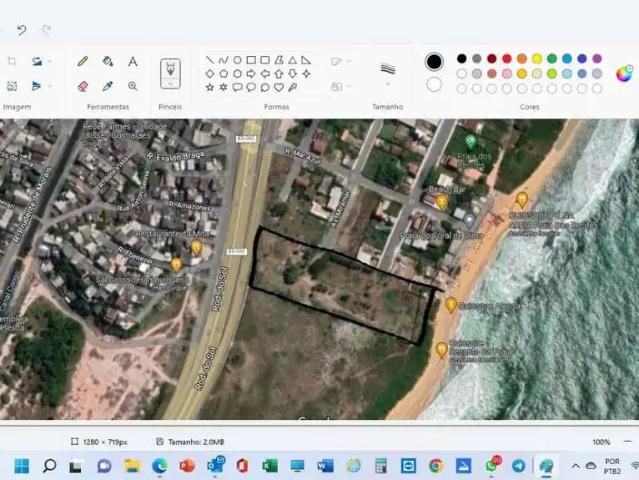Select the Magnifier tool
This screenshot has height=480, width=639.
pyautogui.click(x=132, y=86)
